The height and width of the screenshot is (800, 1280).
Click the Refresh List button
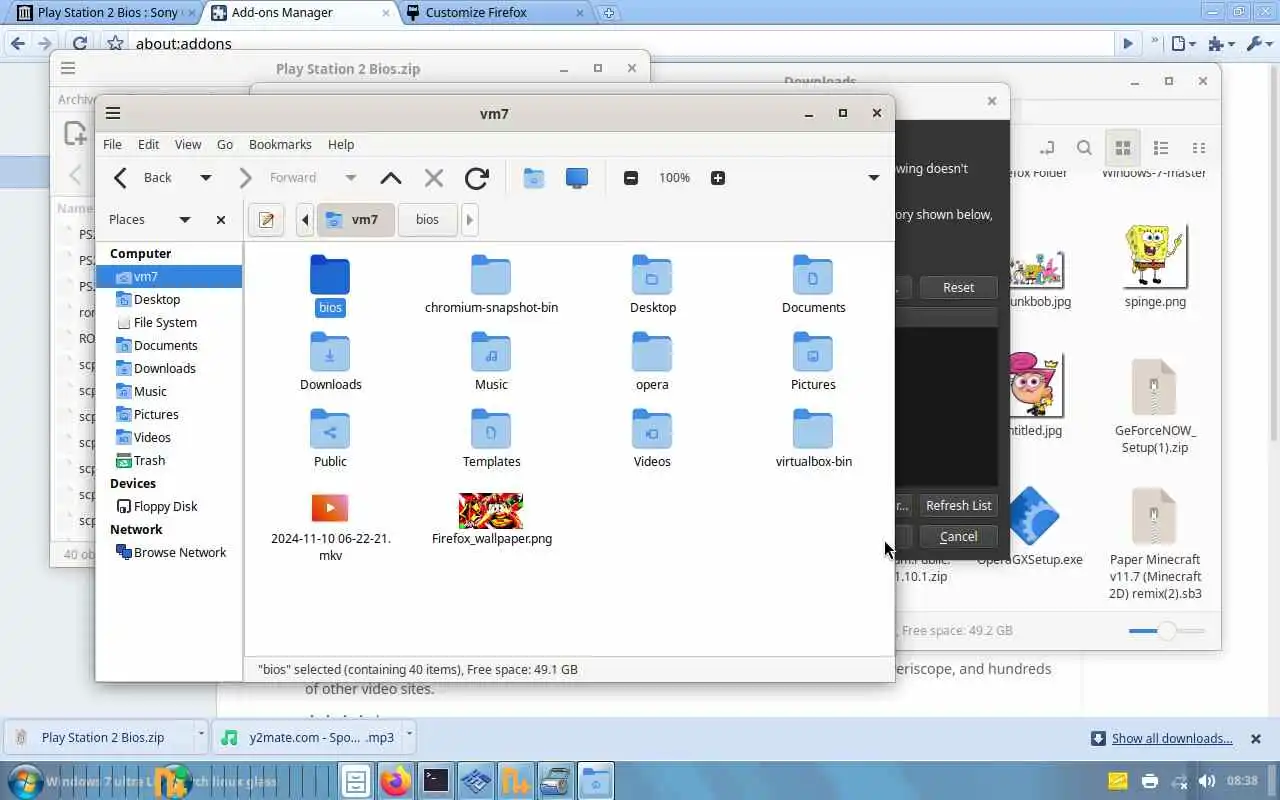[958, 505]
